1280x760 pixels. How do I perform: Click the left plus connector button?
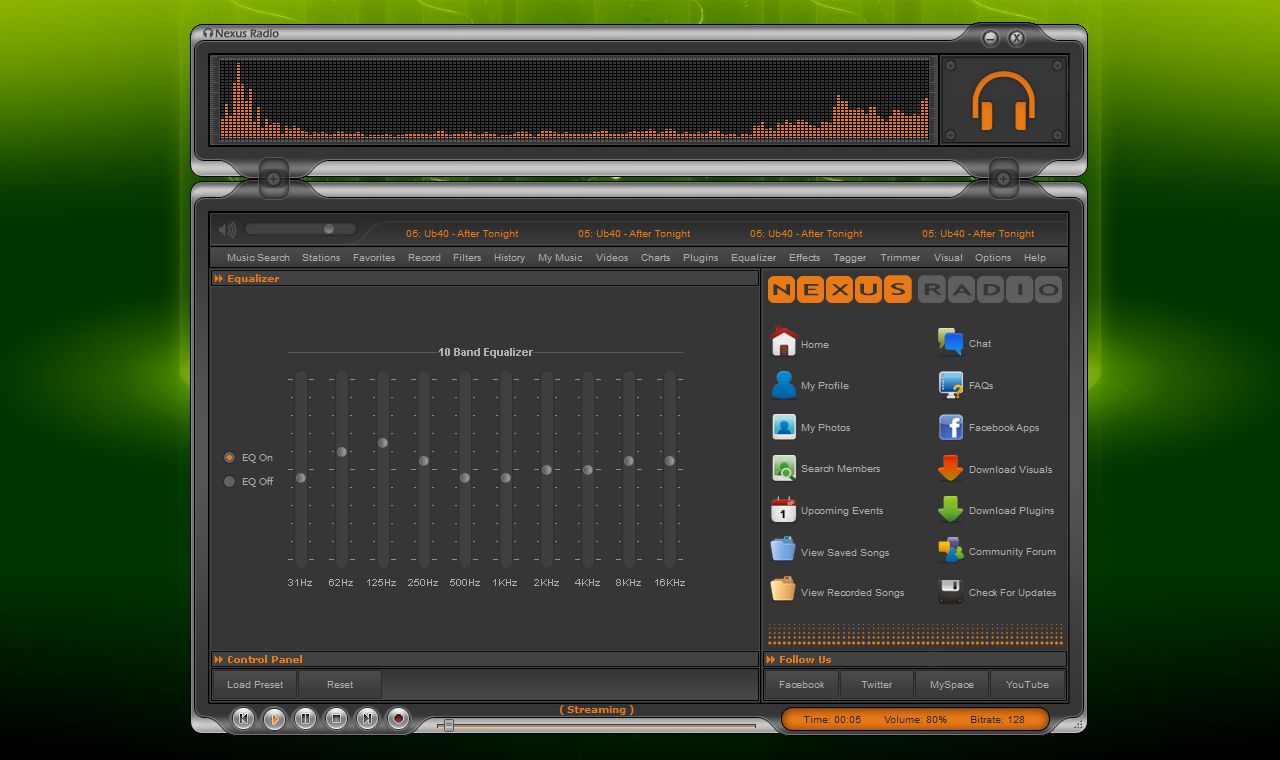pos(273,179)
